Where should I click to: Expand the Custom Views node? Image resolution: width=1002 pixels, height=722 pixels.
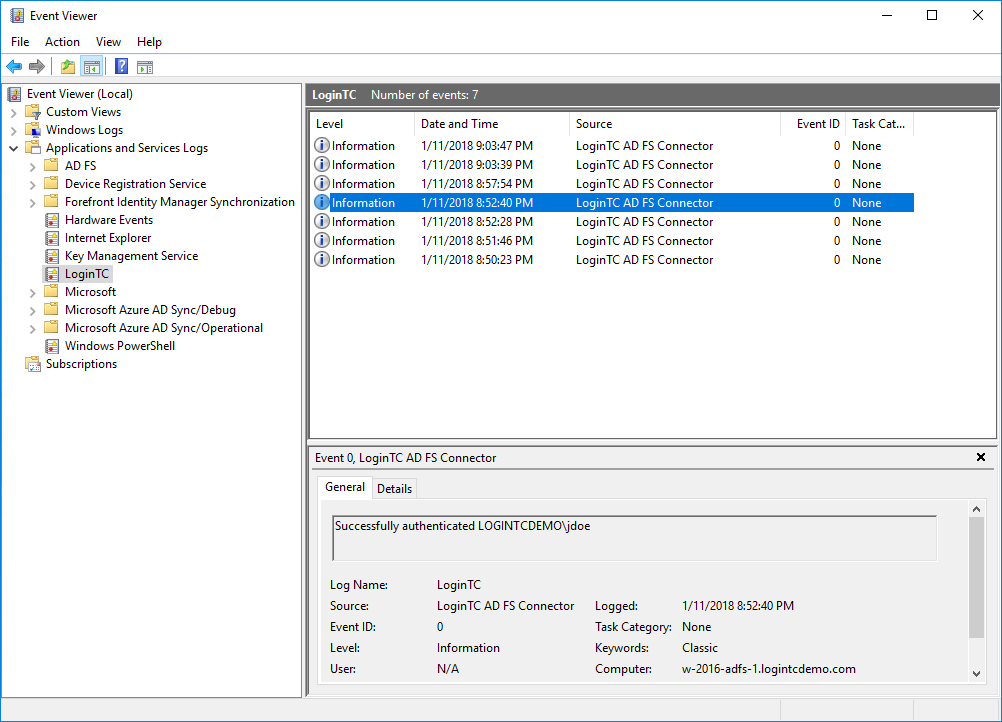tap(13, 112)
